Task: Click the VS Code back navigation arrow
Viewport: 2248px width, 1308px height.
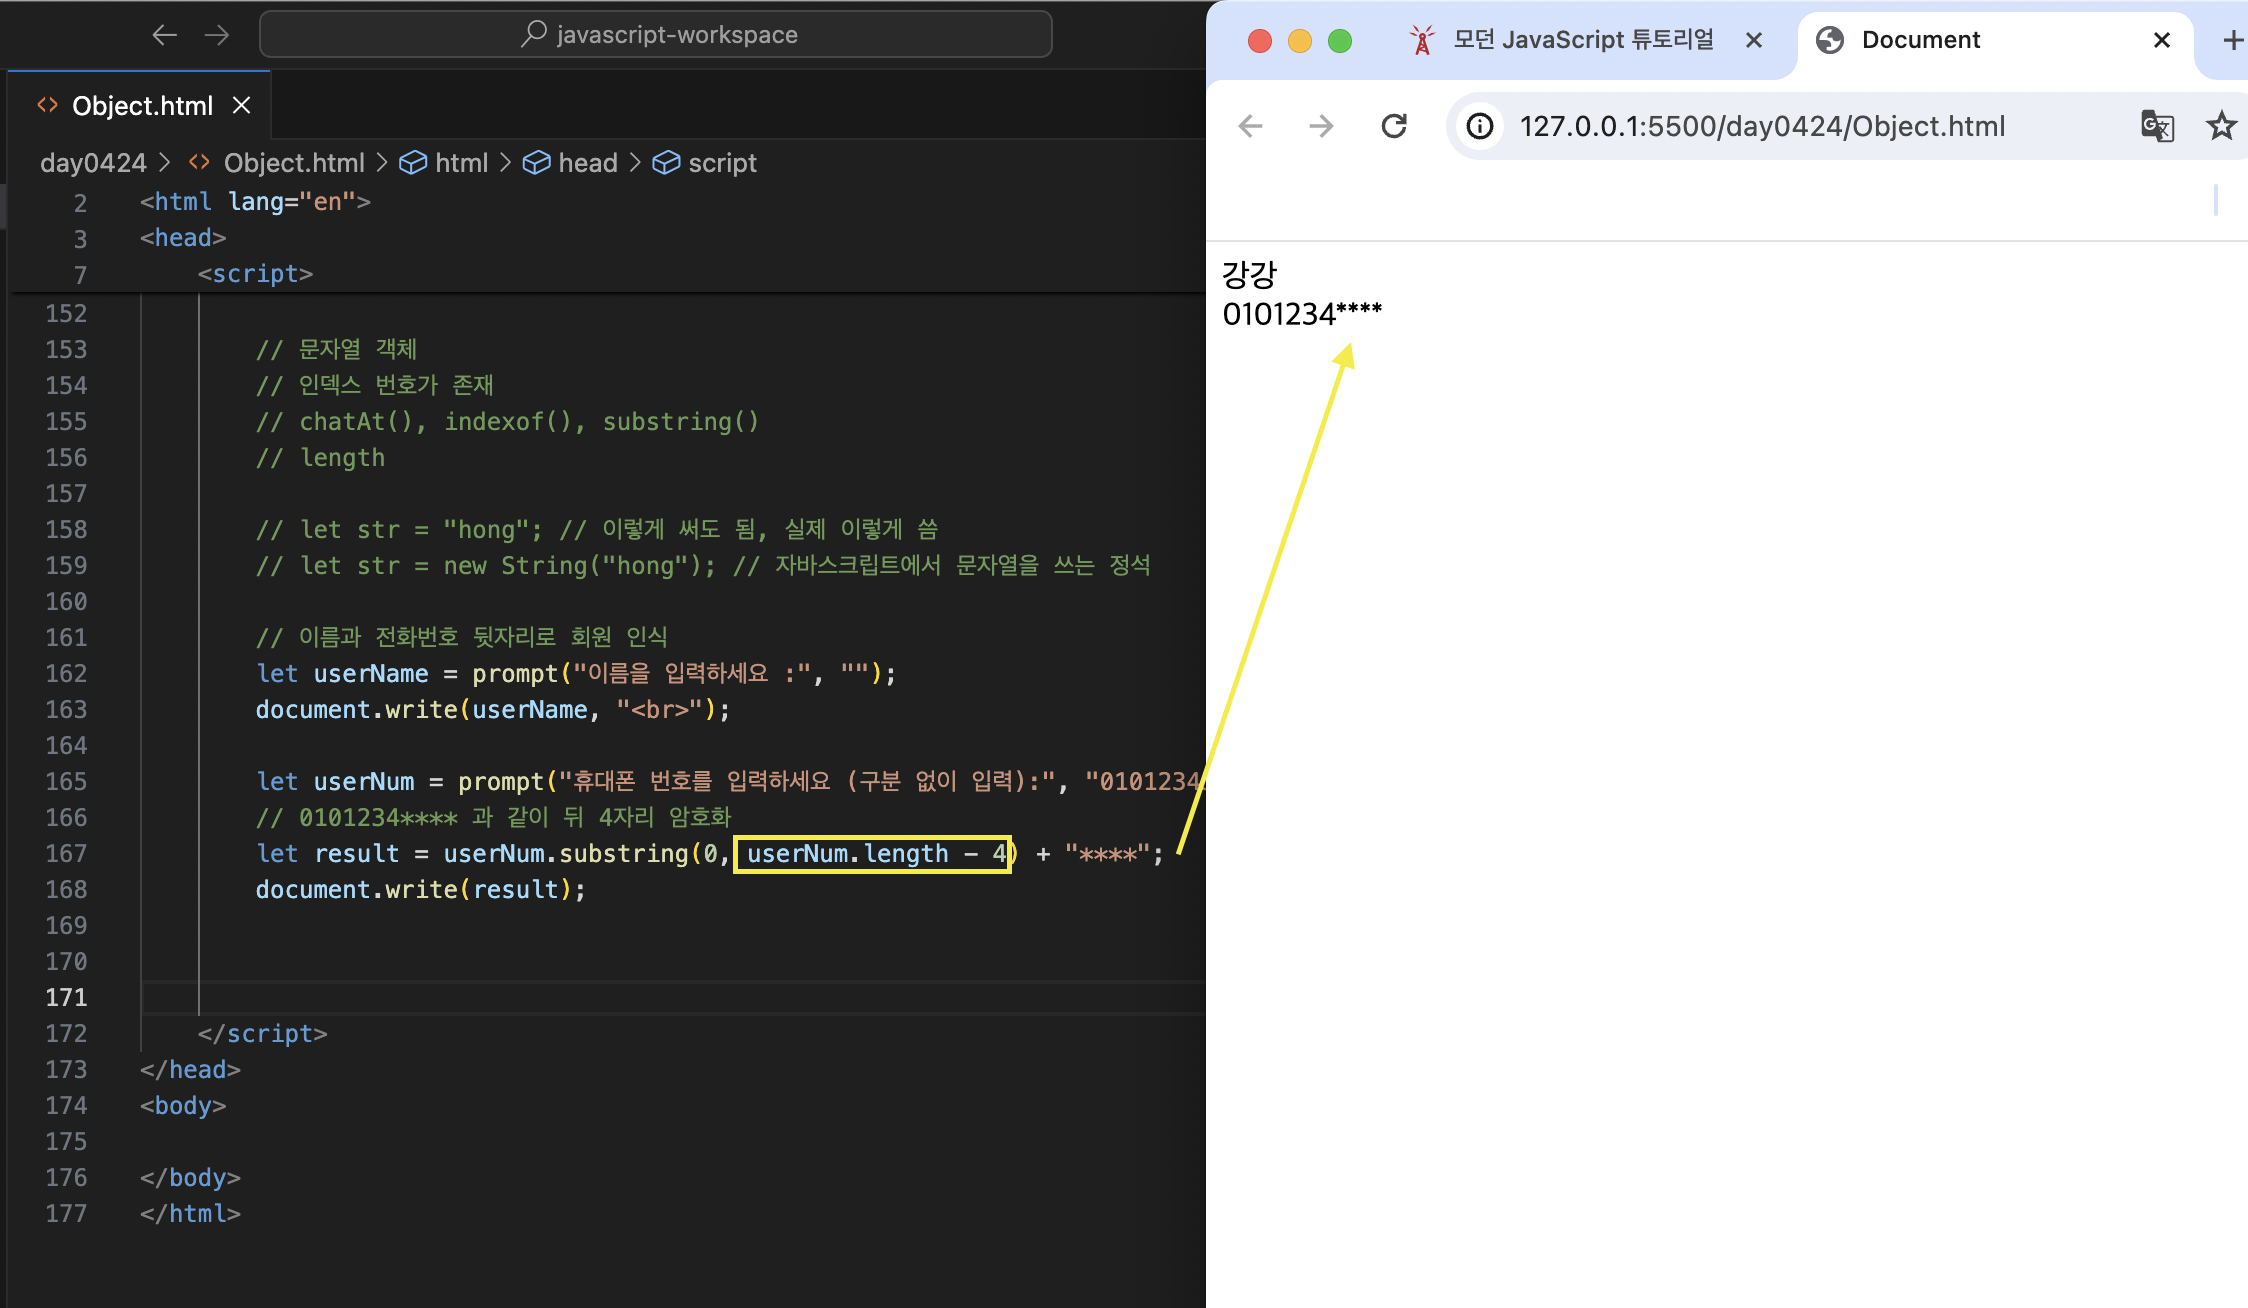Action: (164, 35)
